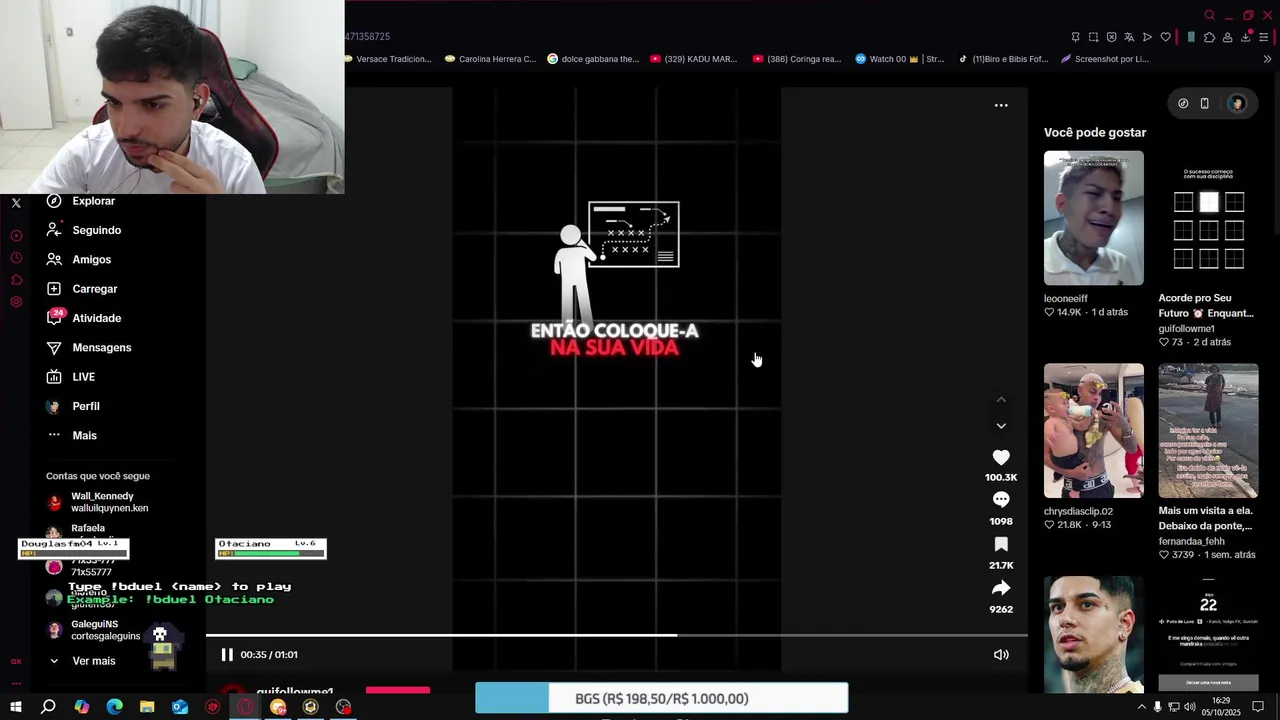This screenshot has width=1280, height=720.
Task: Launch Microsoft Edge from taskbar
Action: point(114,707)
